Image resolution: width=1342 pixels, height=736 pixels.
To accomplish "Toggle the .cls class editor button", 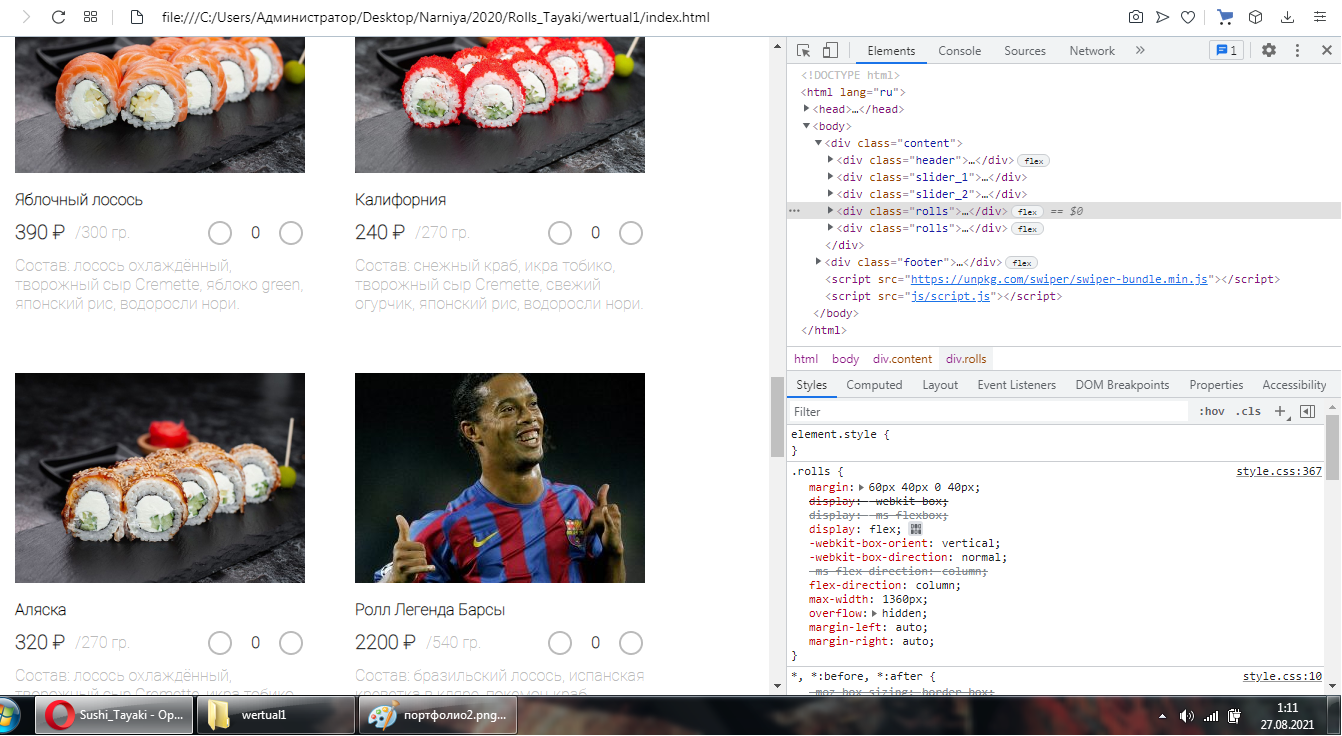I will point(1248,411).
